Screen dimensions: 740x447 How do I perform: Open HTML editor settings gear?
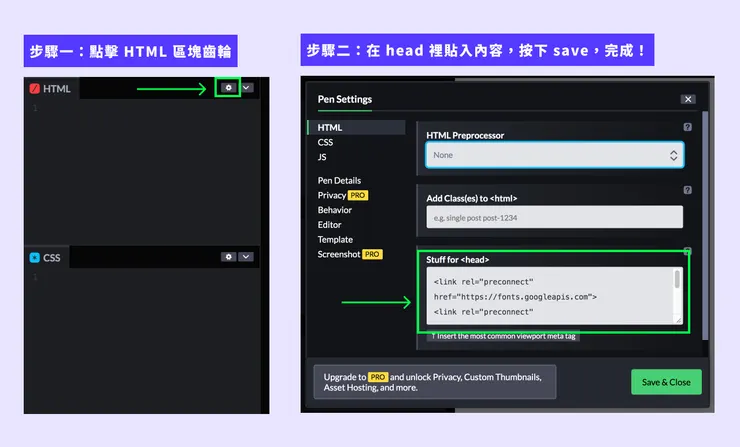(228, 88)
